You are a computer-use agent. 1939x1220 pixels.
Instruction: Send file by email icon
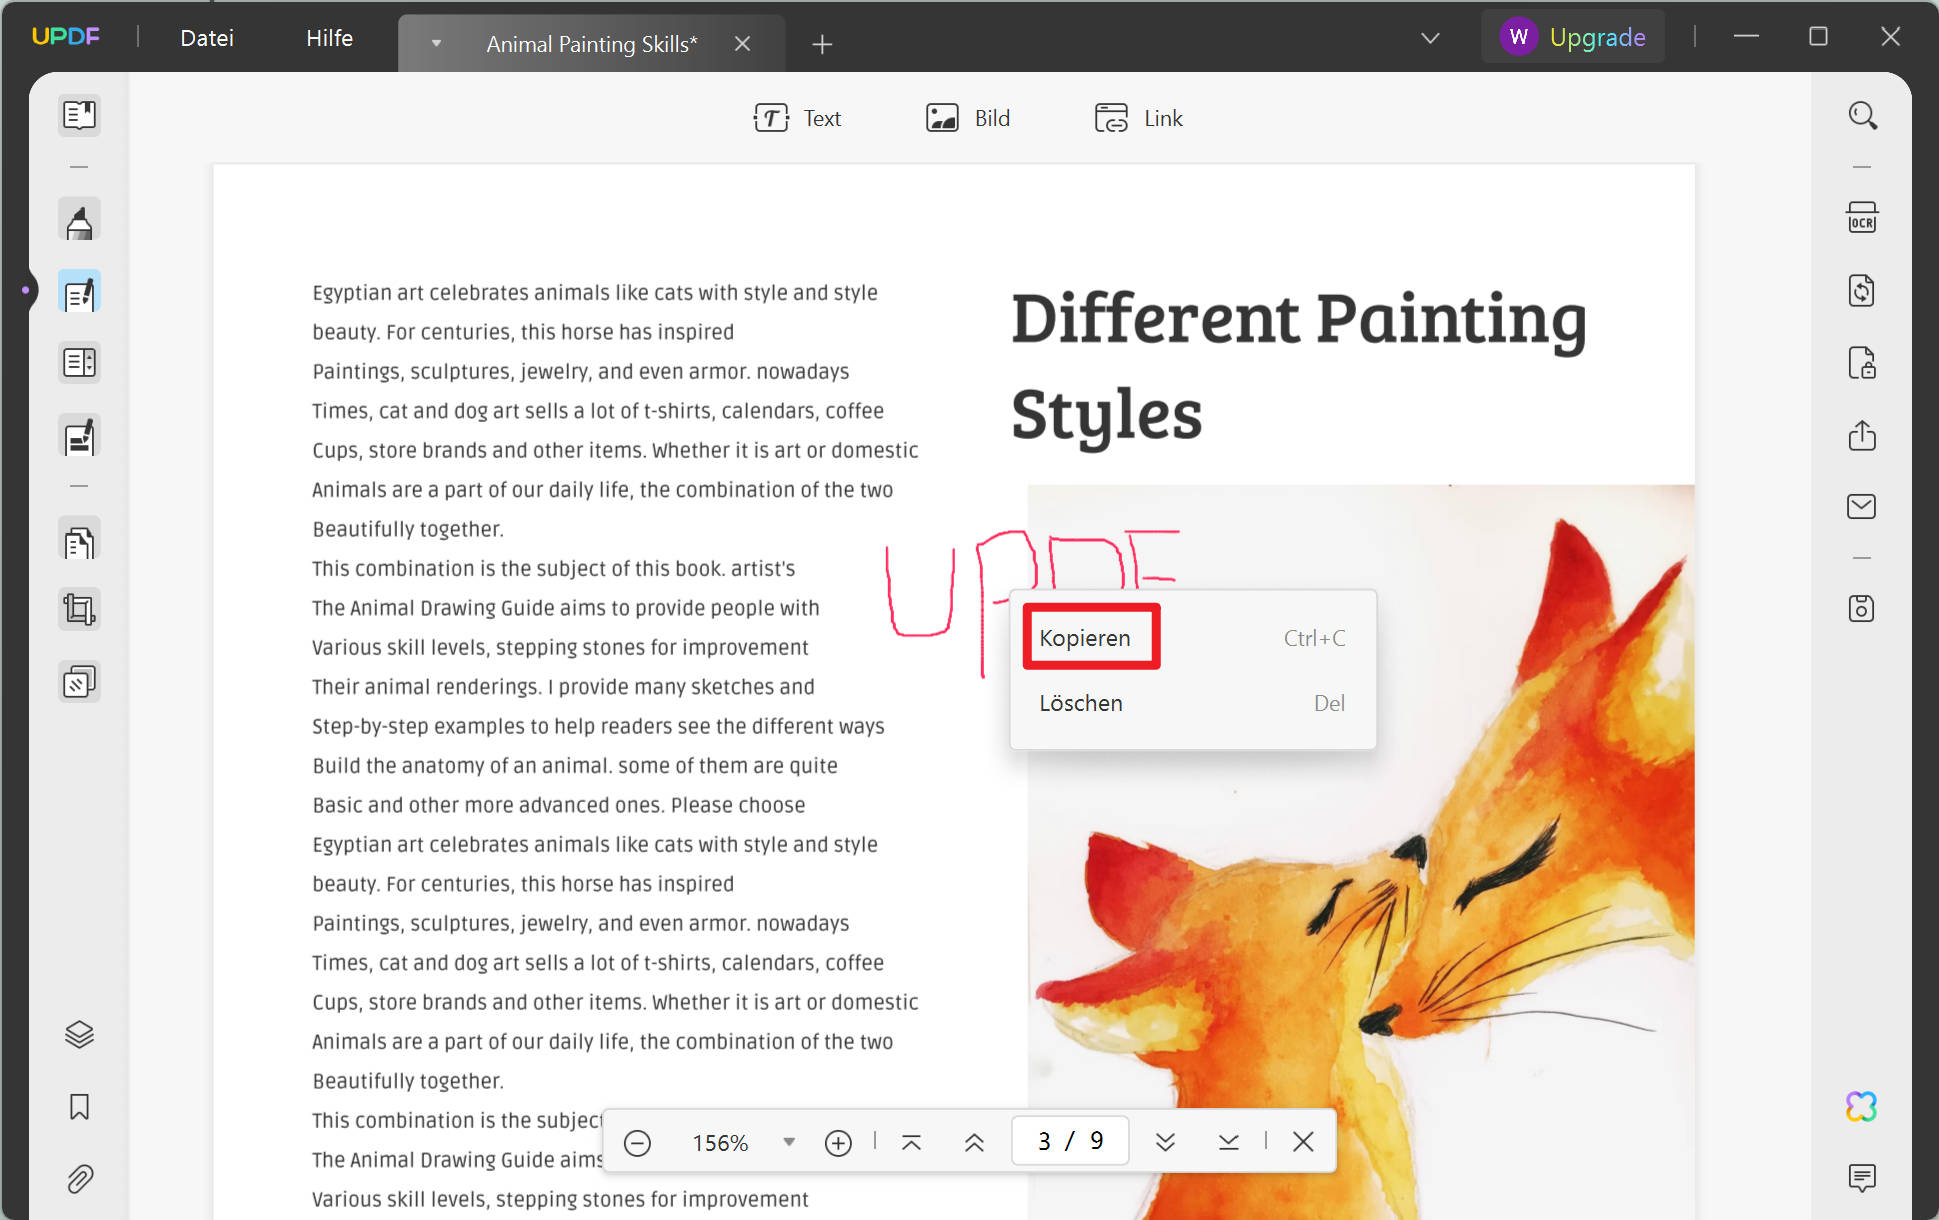tap(1862, 506)
